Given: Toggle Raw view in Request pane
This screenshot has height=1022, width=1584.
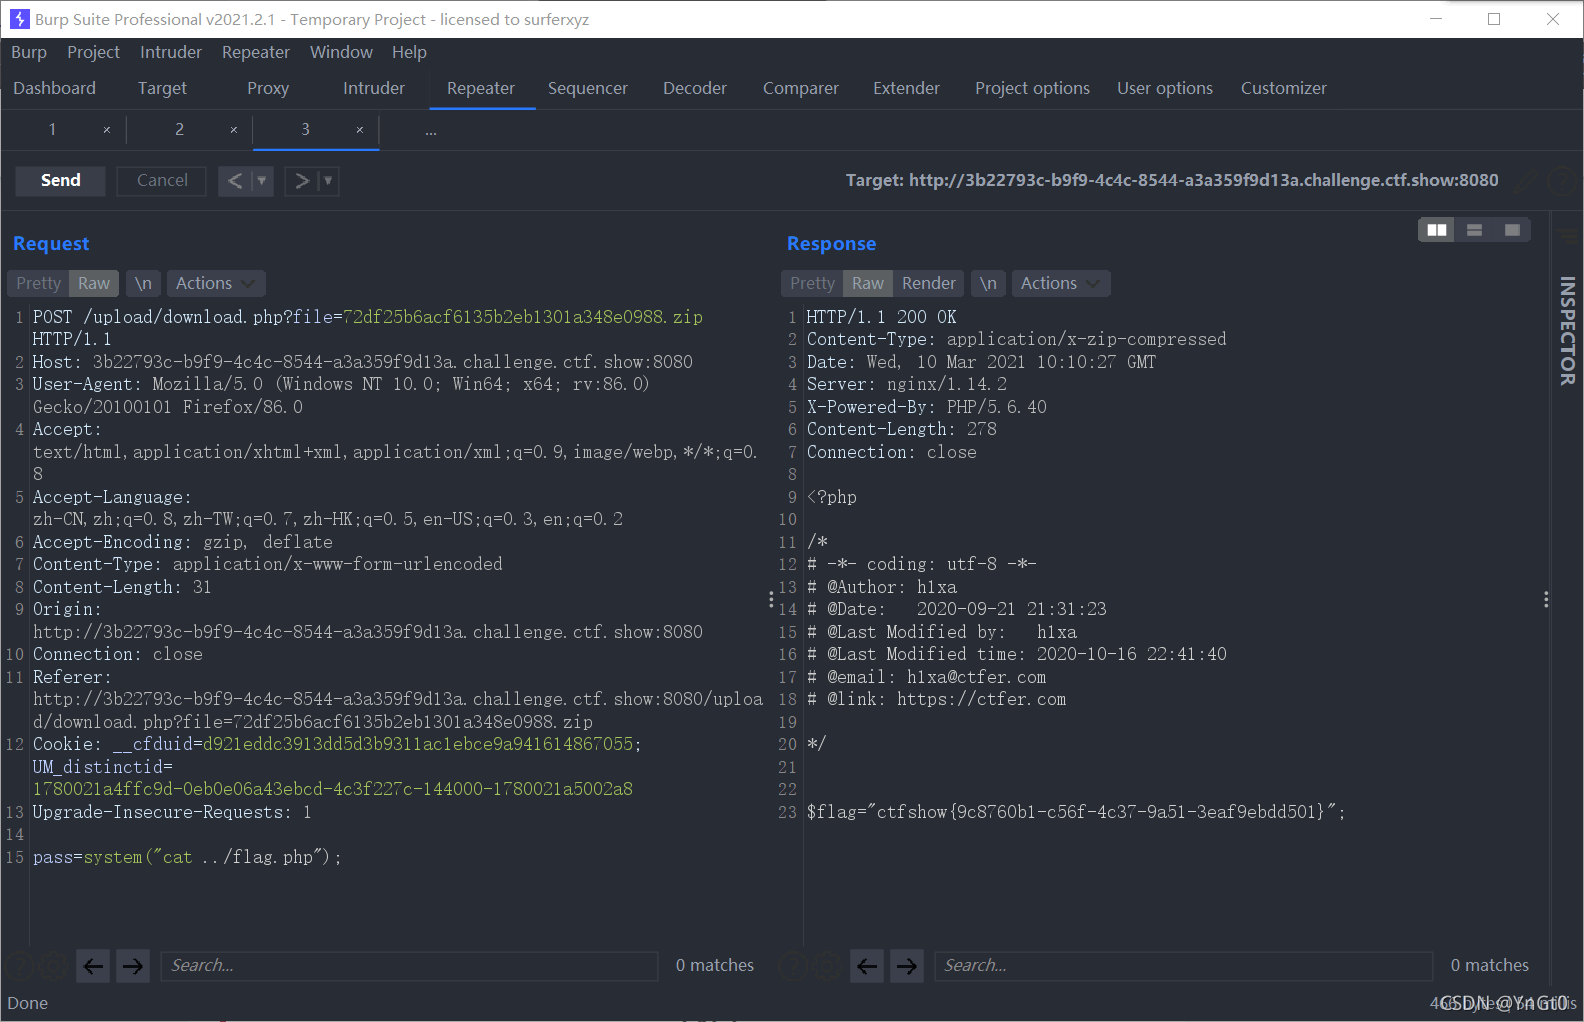Looking at the screenshot, I should coord(94,283).
